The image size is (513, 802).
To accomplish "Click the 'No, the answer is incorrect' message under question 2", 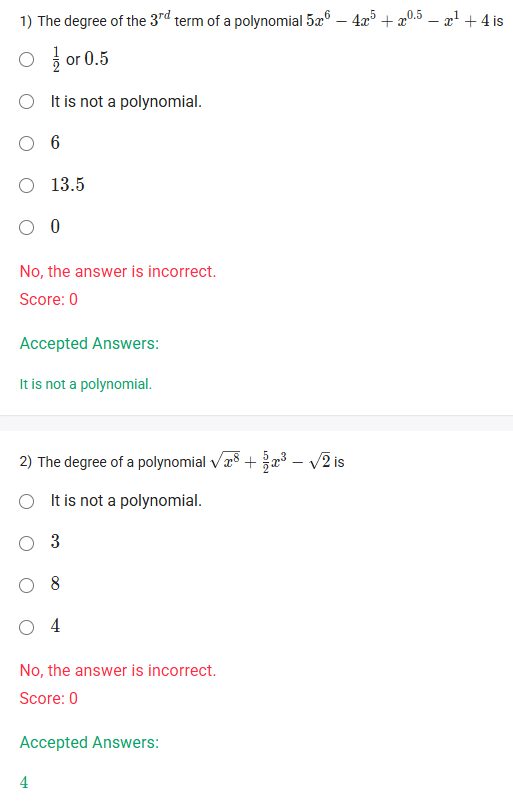I will (118, 670).
